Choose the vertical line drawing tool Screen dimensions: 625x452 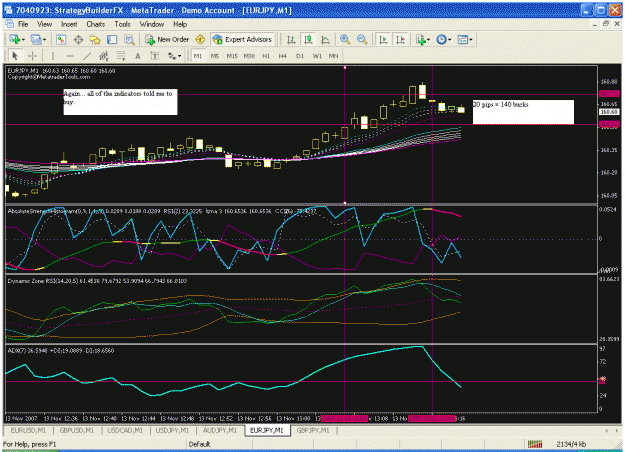click(53, 56)
